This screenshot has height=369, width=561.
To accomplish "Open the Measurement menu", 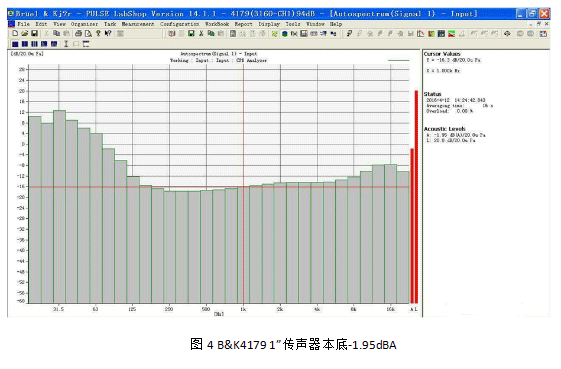I will 138,24.
